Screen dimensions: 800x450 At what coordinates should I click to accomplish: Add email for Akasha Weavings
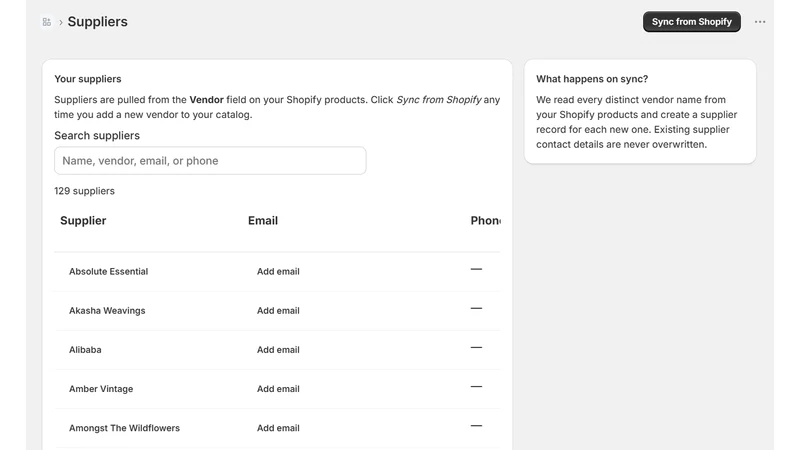pos(278,311)
